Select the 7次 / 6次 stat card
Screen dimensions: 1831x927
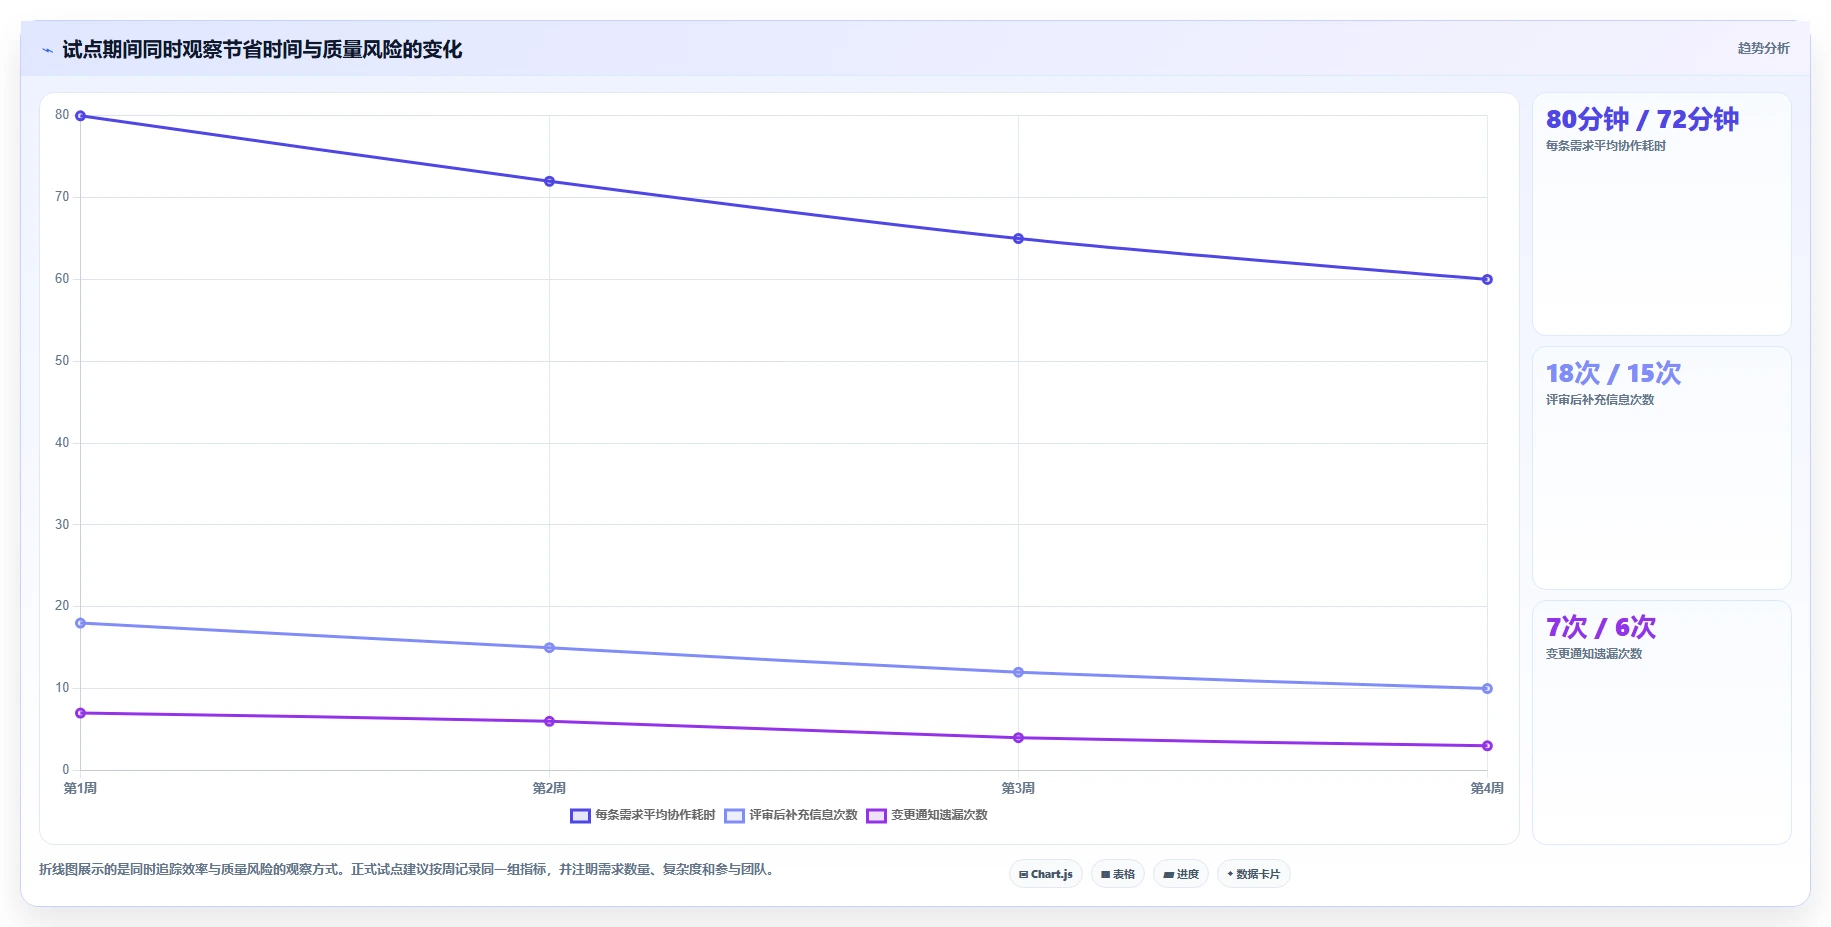pyautogui.click(x=1661, y=722)
